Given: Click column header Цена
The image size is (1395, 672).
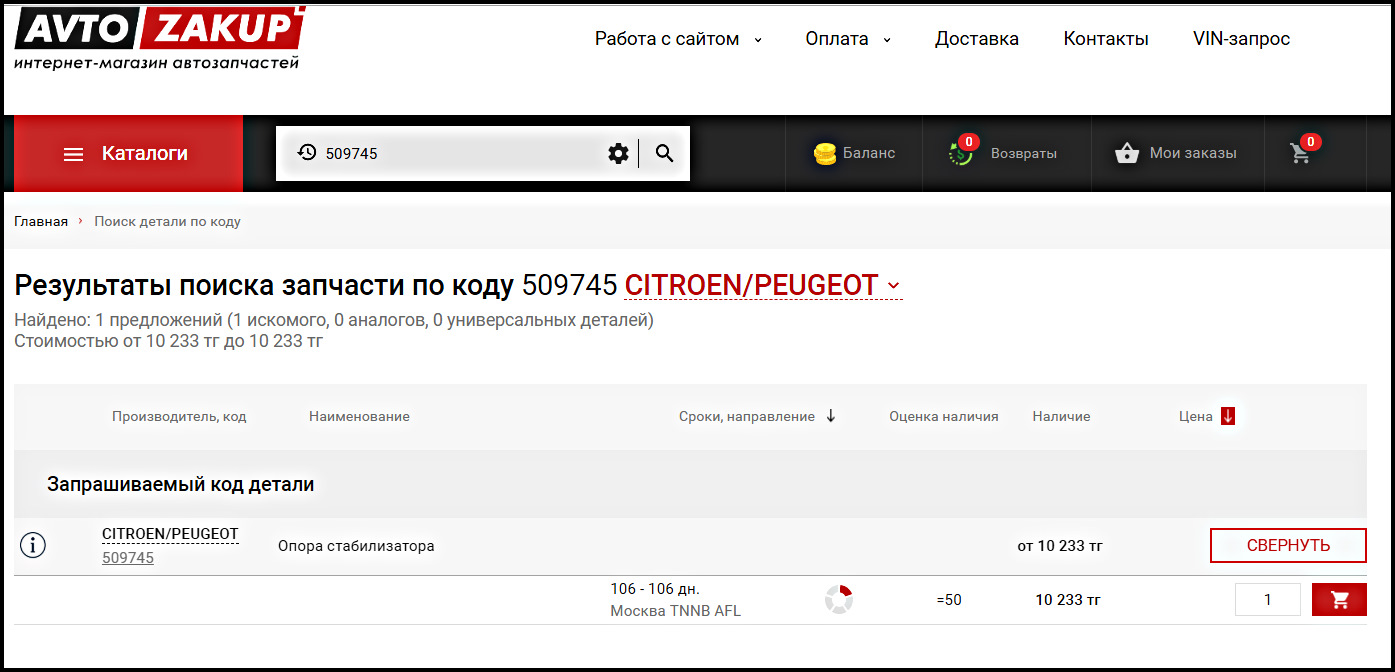Looking at the screenshot, I should tap(1196, 416).
